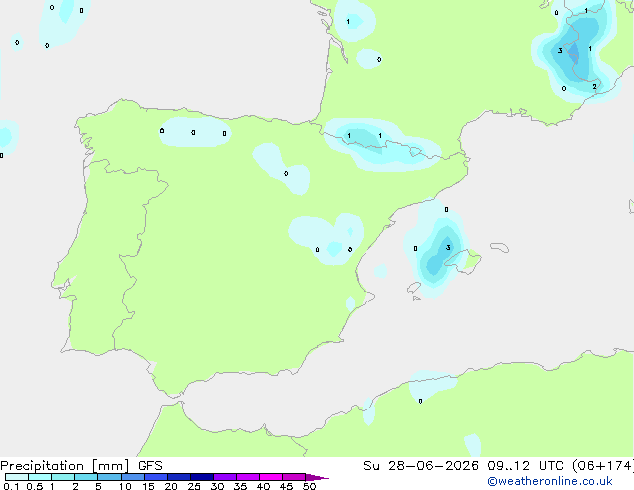Pick the 15–20 mm legend color swatch

[156, 477]
